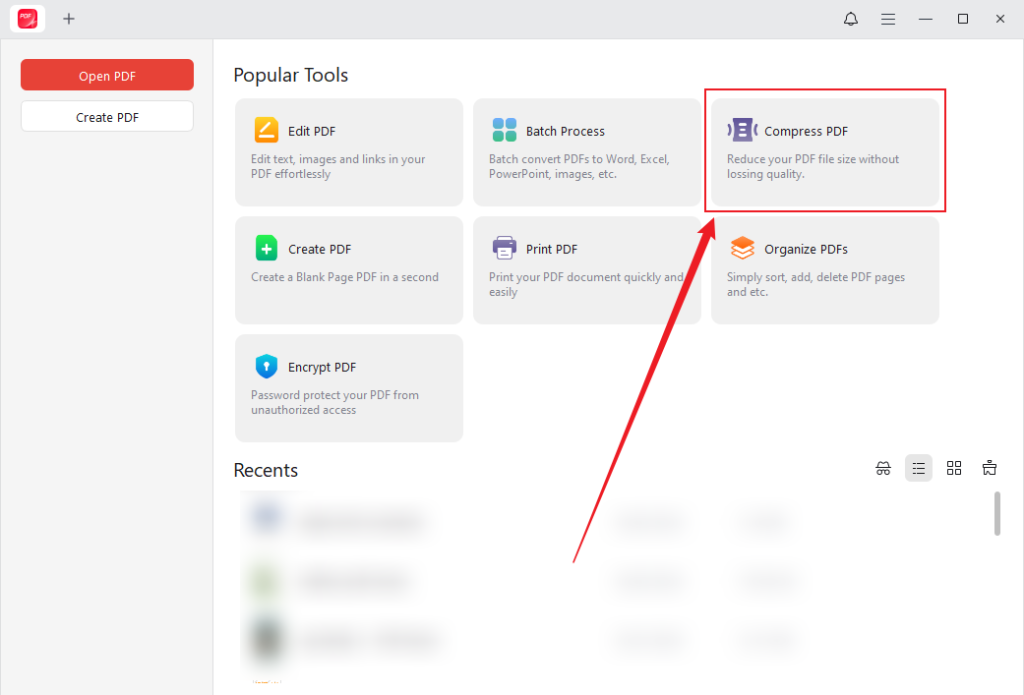This screenshot has width=1024, height=695.
Task: Clear the recent files list
Action: 989,468
